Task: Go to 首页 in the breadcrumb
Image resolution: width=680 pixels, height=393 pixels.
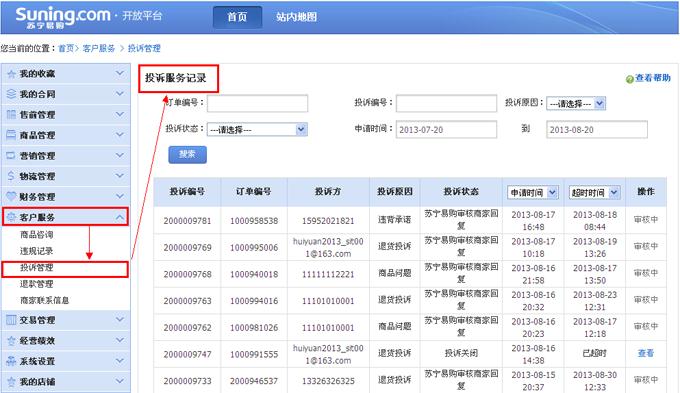Action: point(66,48)
